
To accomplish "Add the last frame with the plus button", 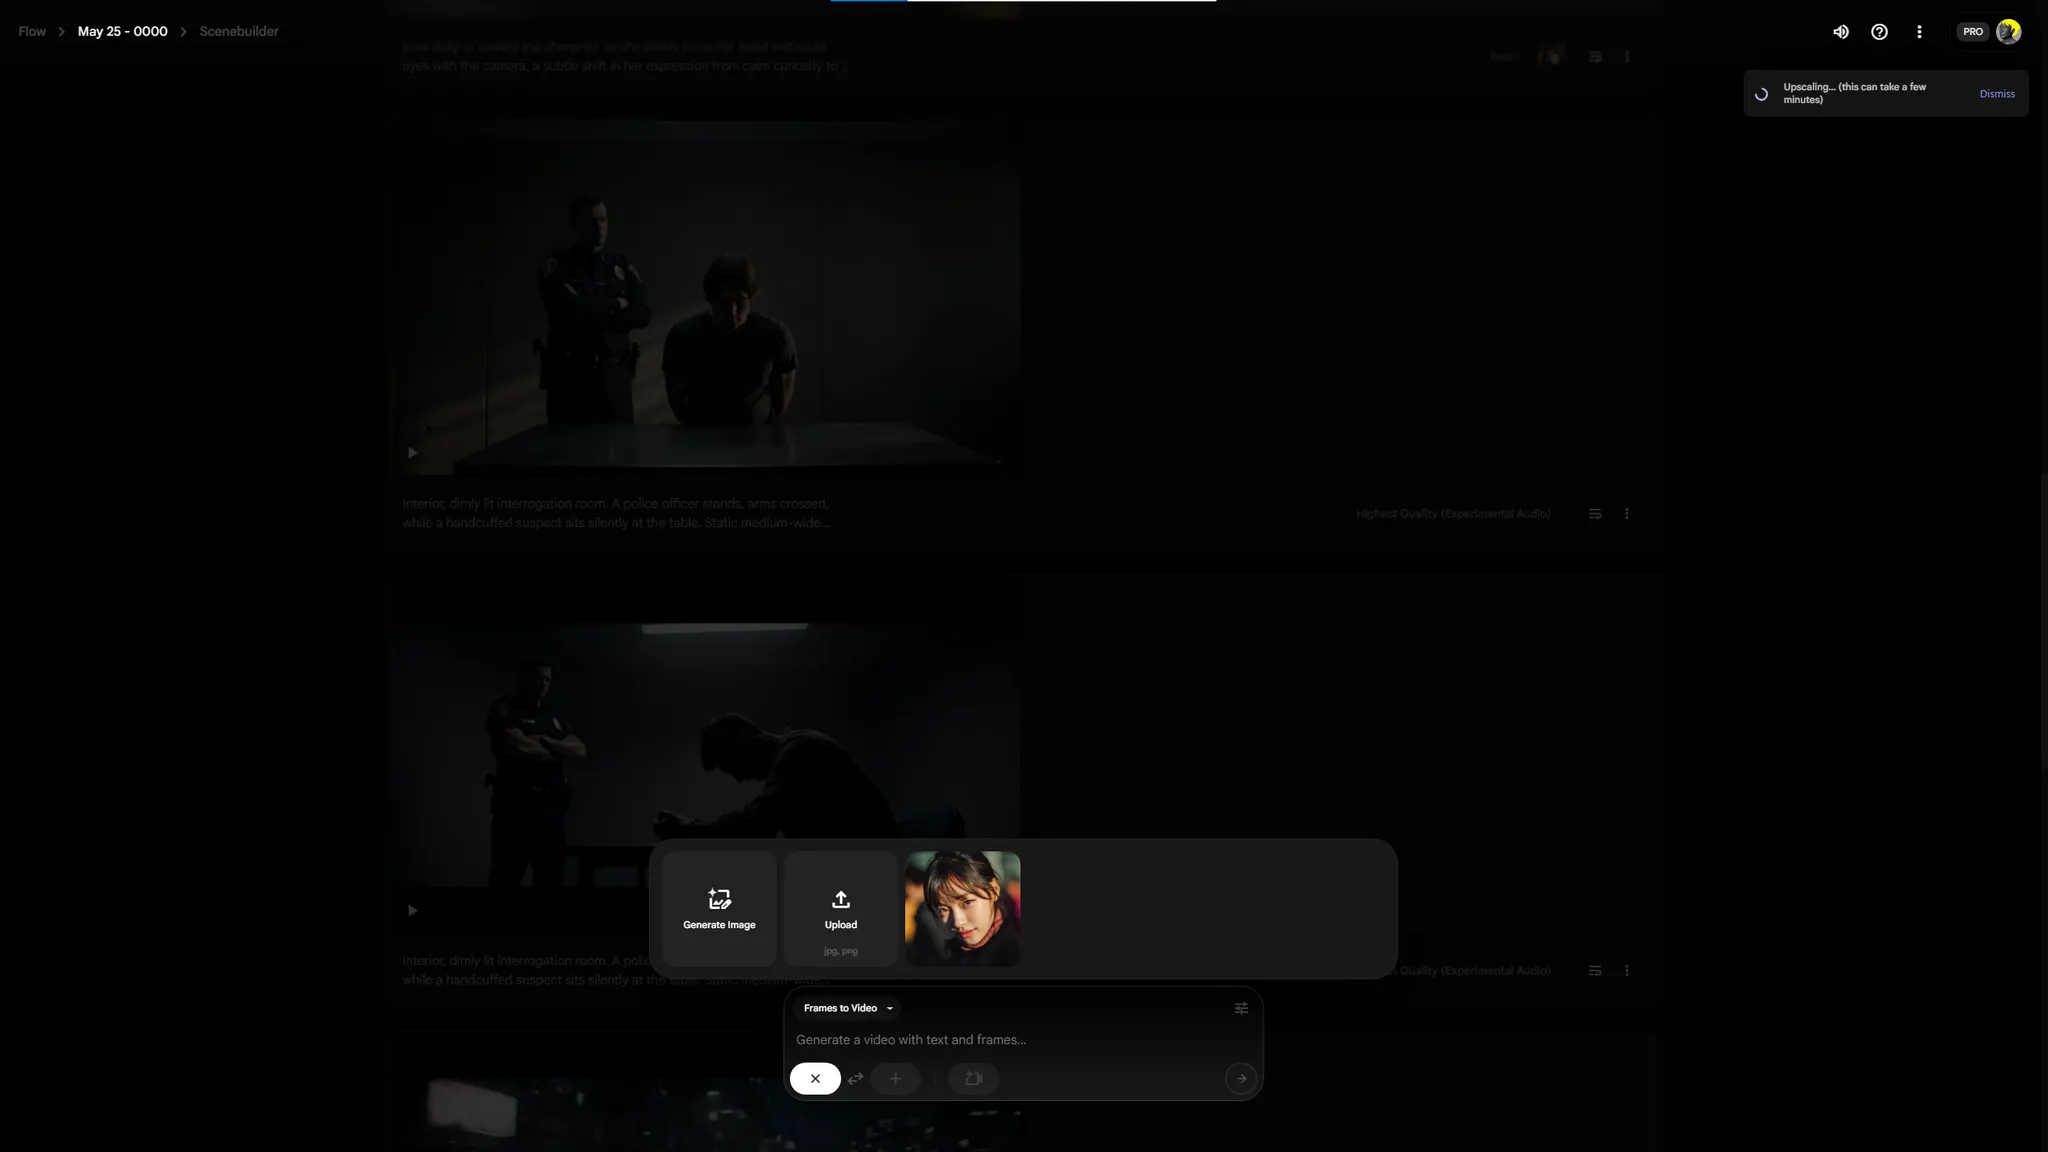I will pos(895,1078).
